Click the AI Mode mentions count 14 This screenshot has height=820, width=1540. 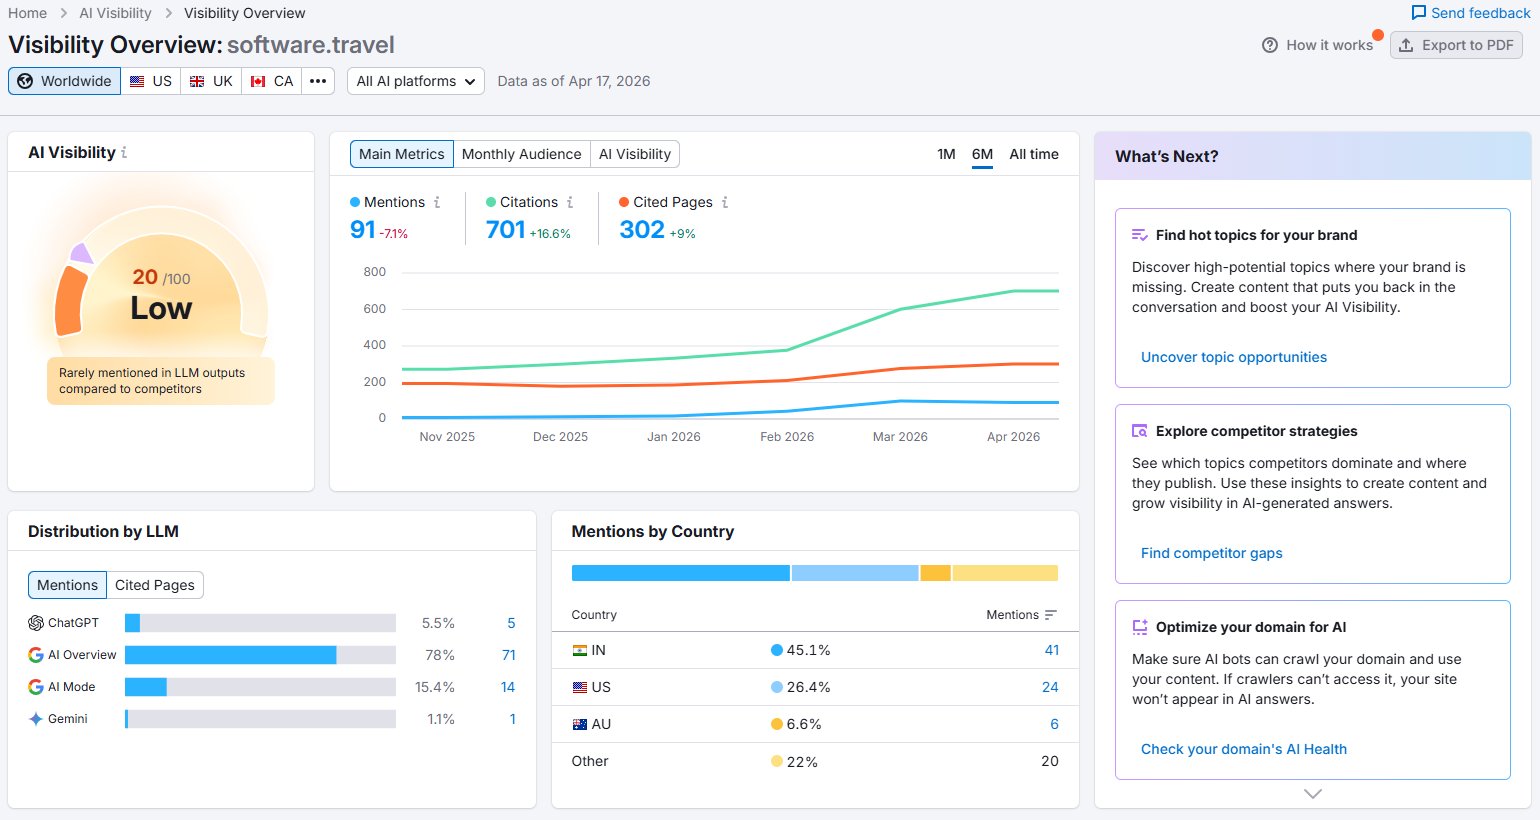tap(508, 687)
